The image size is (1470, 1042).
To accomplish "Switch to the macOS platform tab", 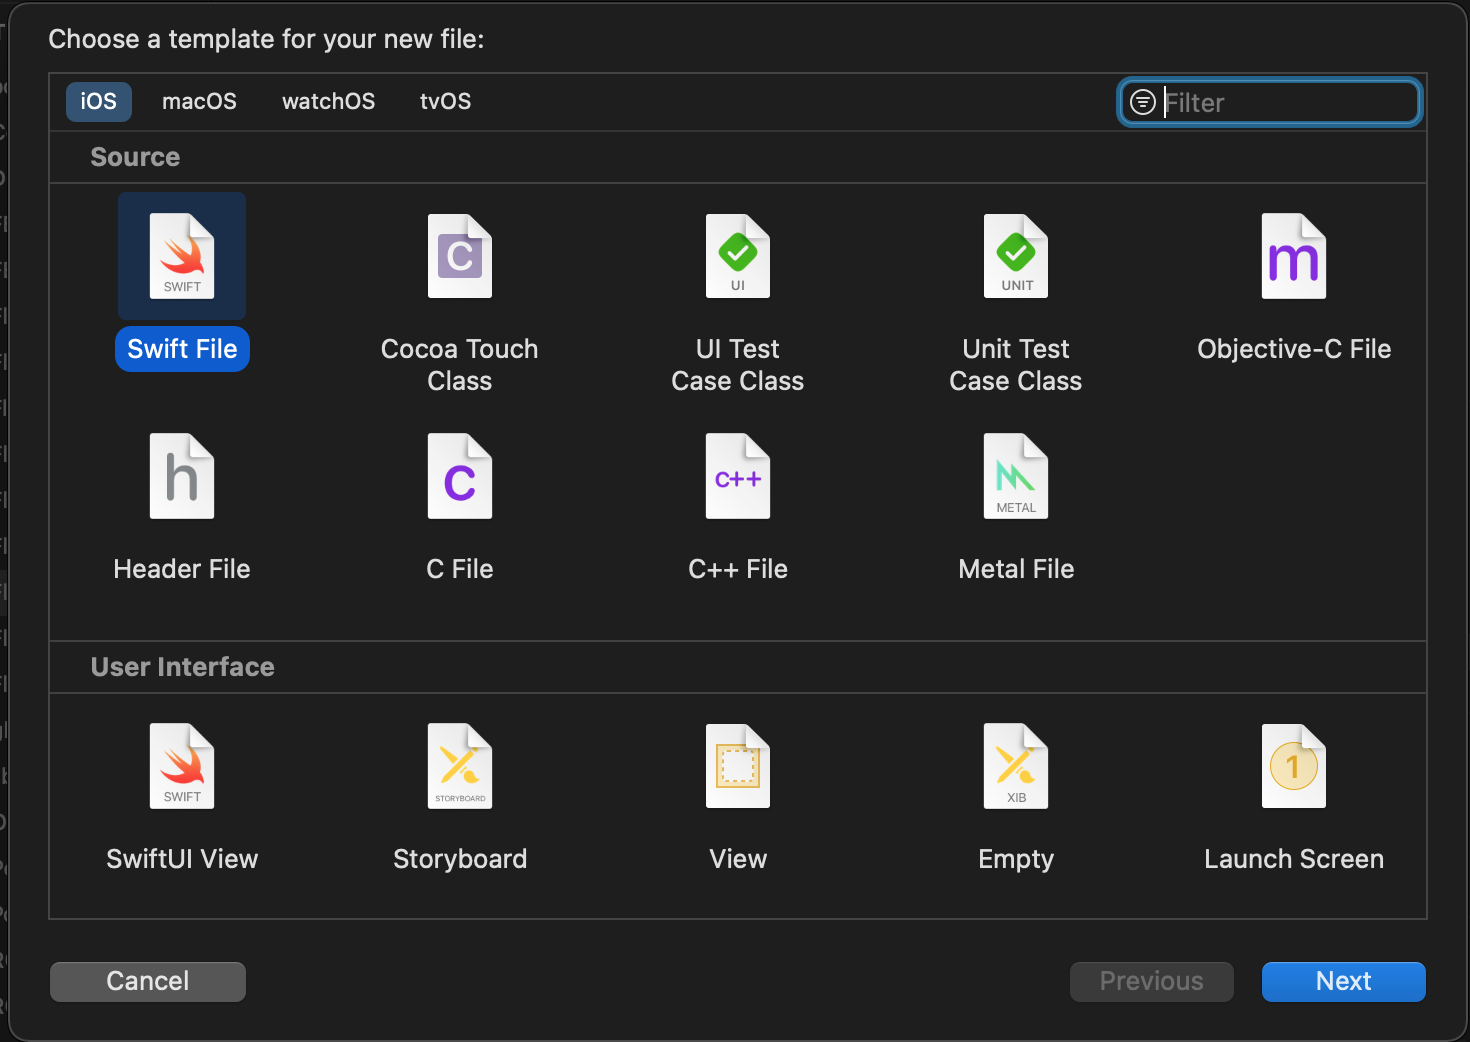I will (x=200, y=102).
